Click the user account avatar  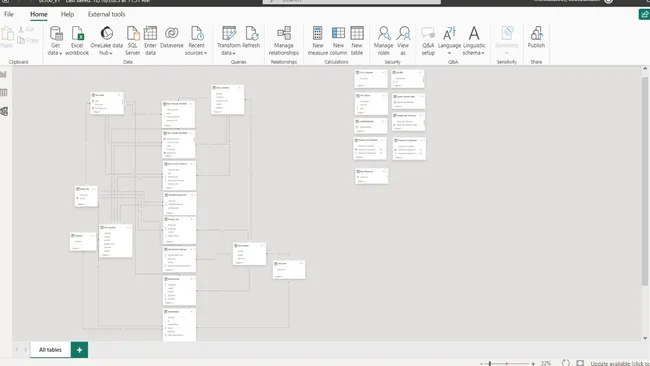click(x=609, y=1)
